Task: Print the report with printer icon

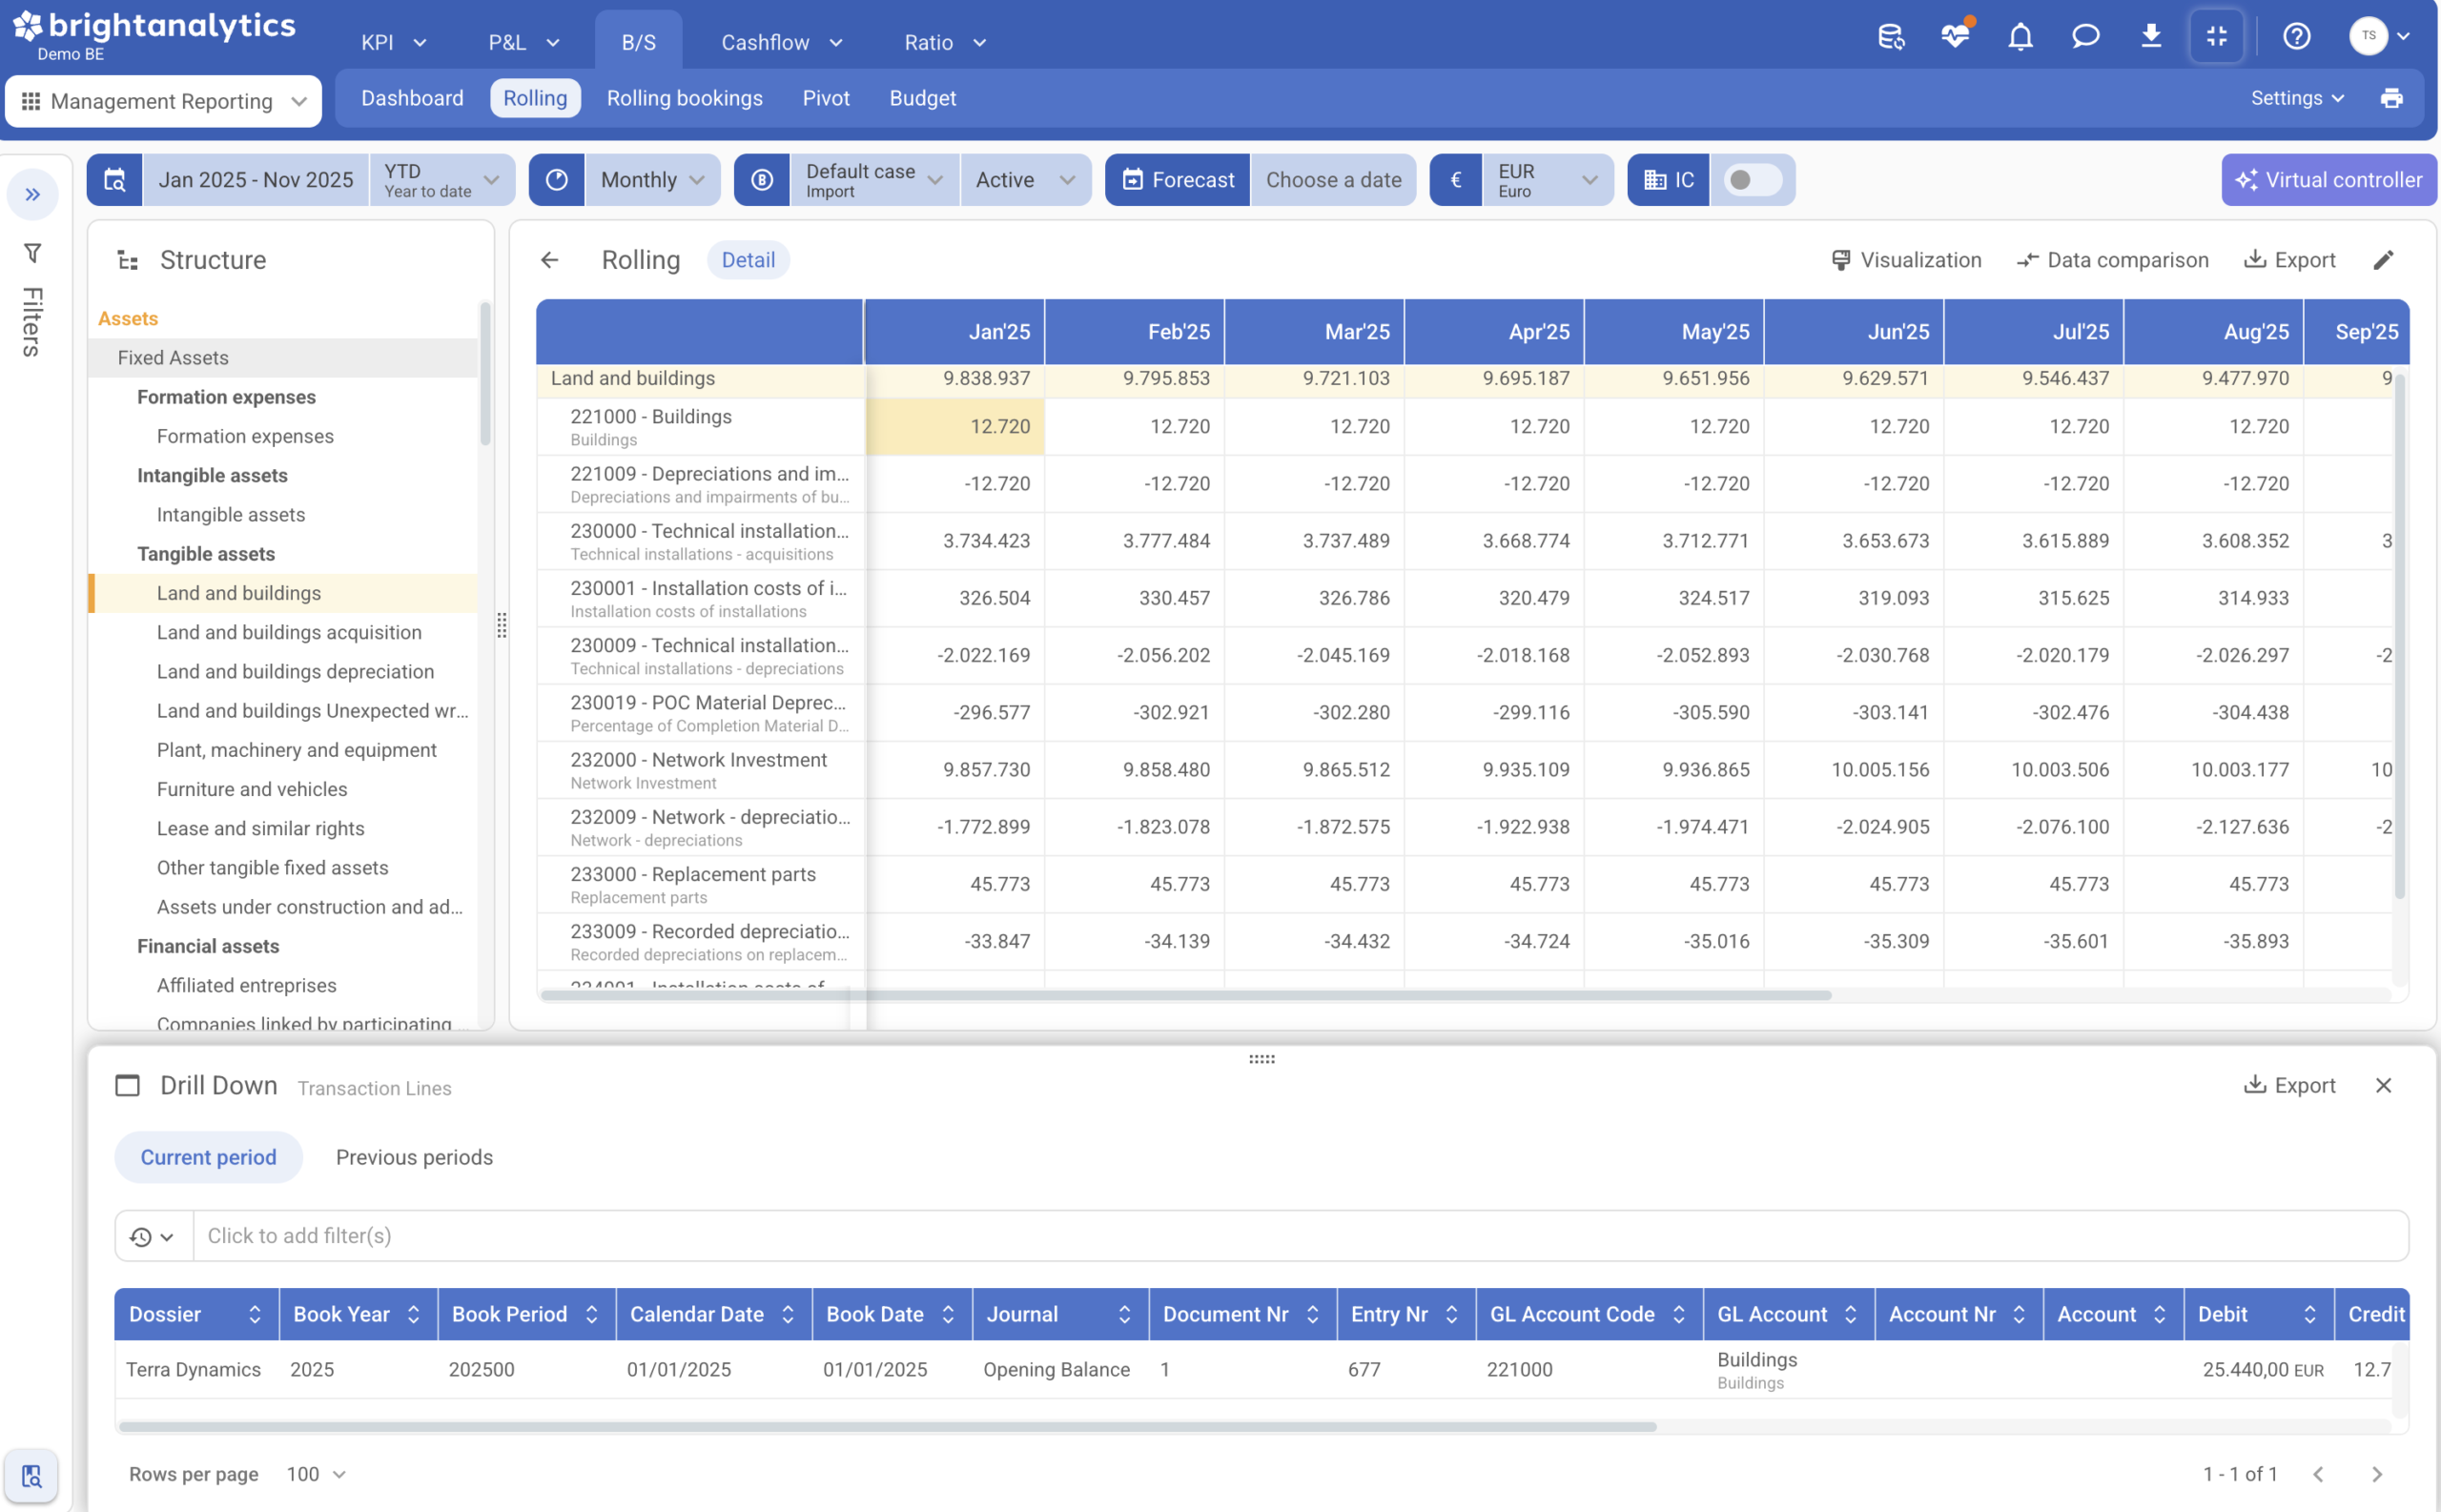Action: pos(2391,98)
